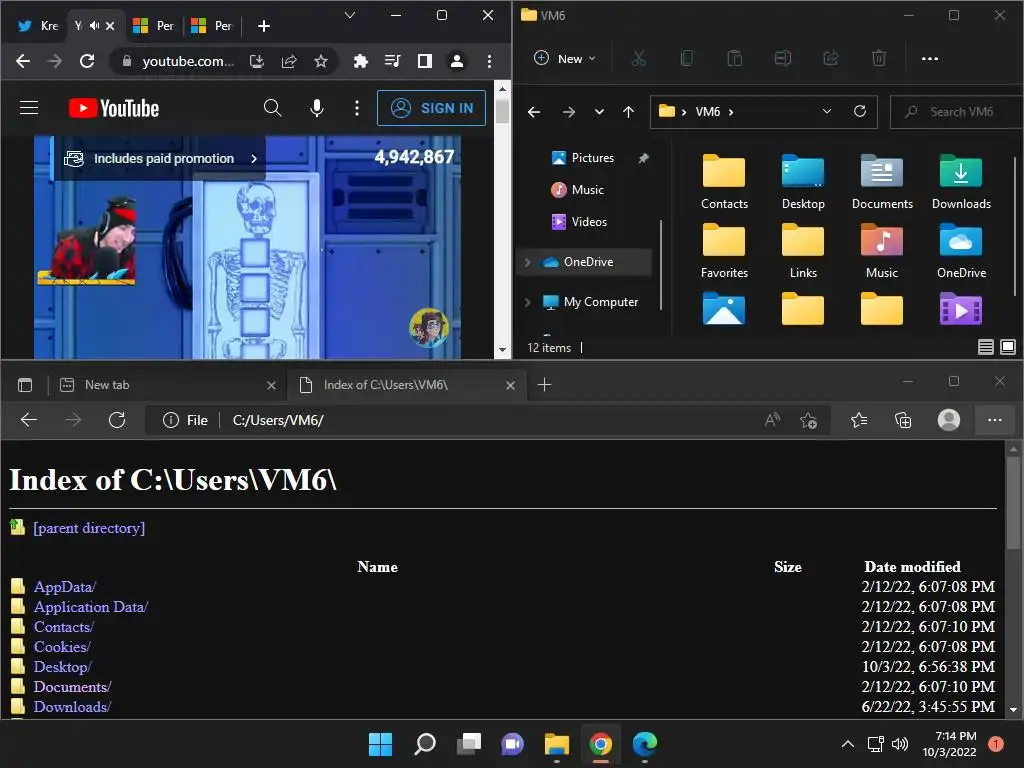
Task: Open the Downloads/ directory link
Action: point(72,707)
